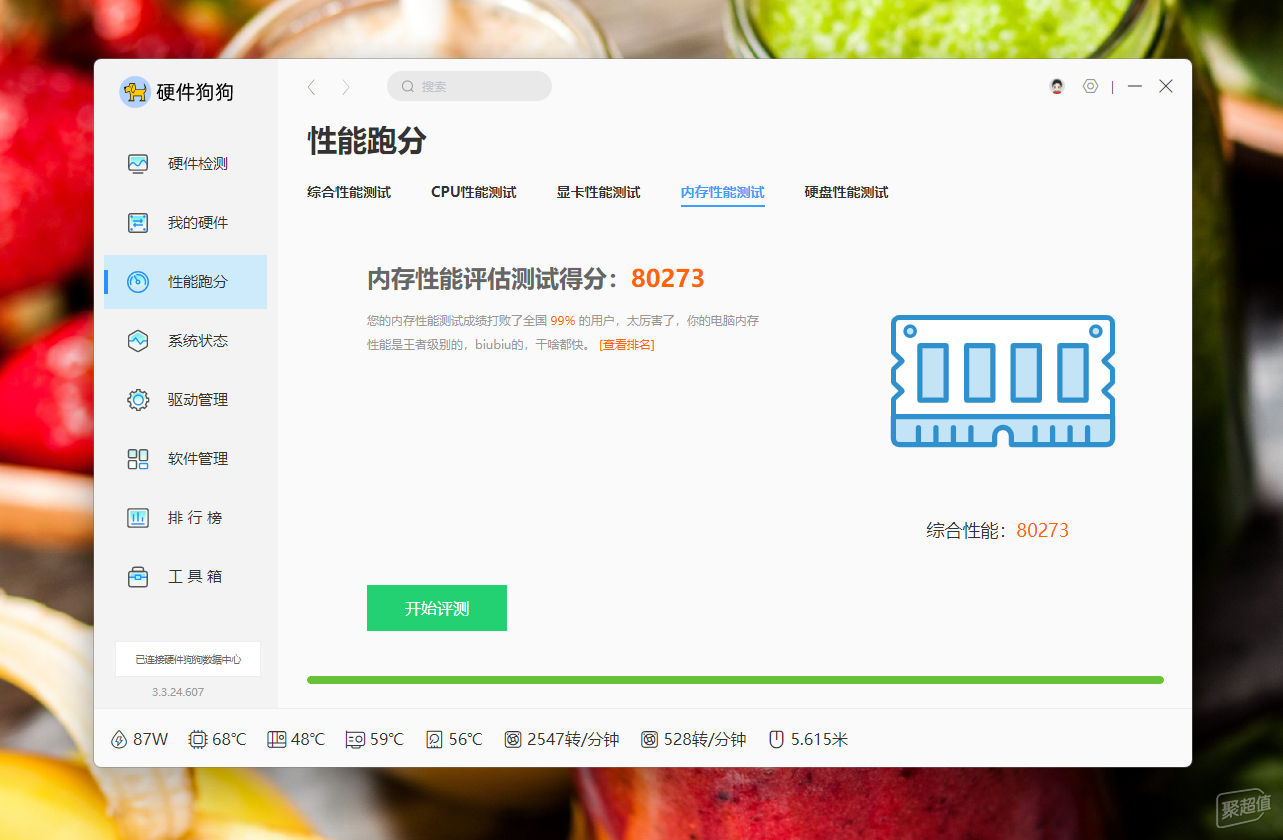Switch to CPU性能测试 tab
1283x840 pixels.
[x=474, y=192]
